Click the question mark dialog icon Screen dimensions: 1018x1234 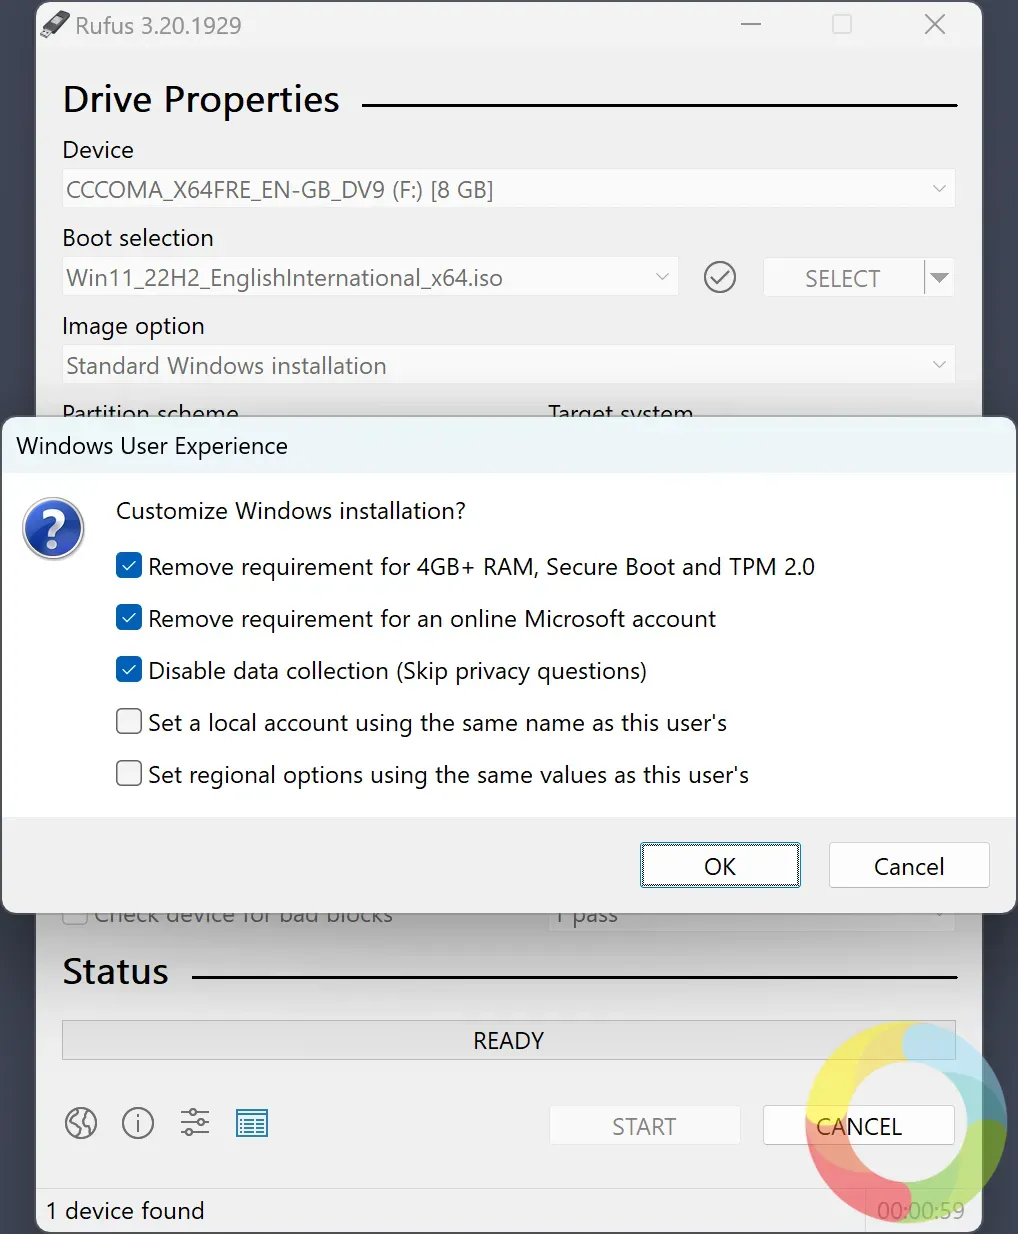[x=54, y=529]
